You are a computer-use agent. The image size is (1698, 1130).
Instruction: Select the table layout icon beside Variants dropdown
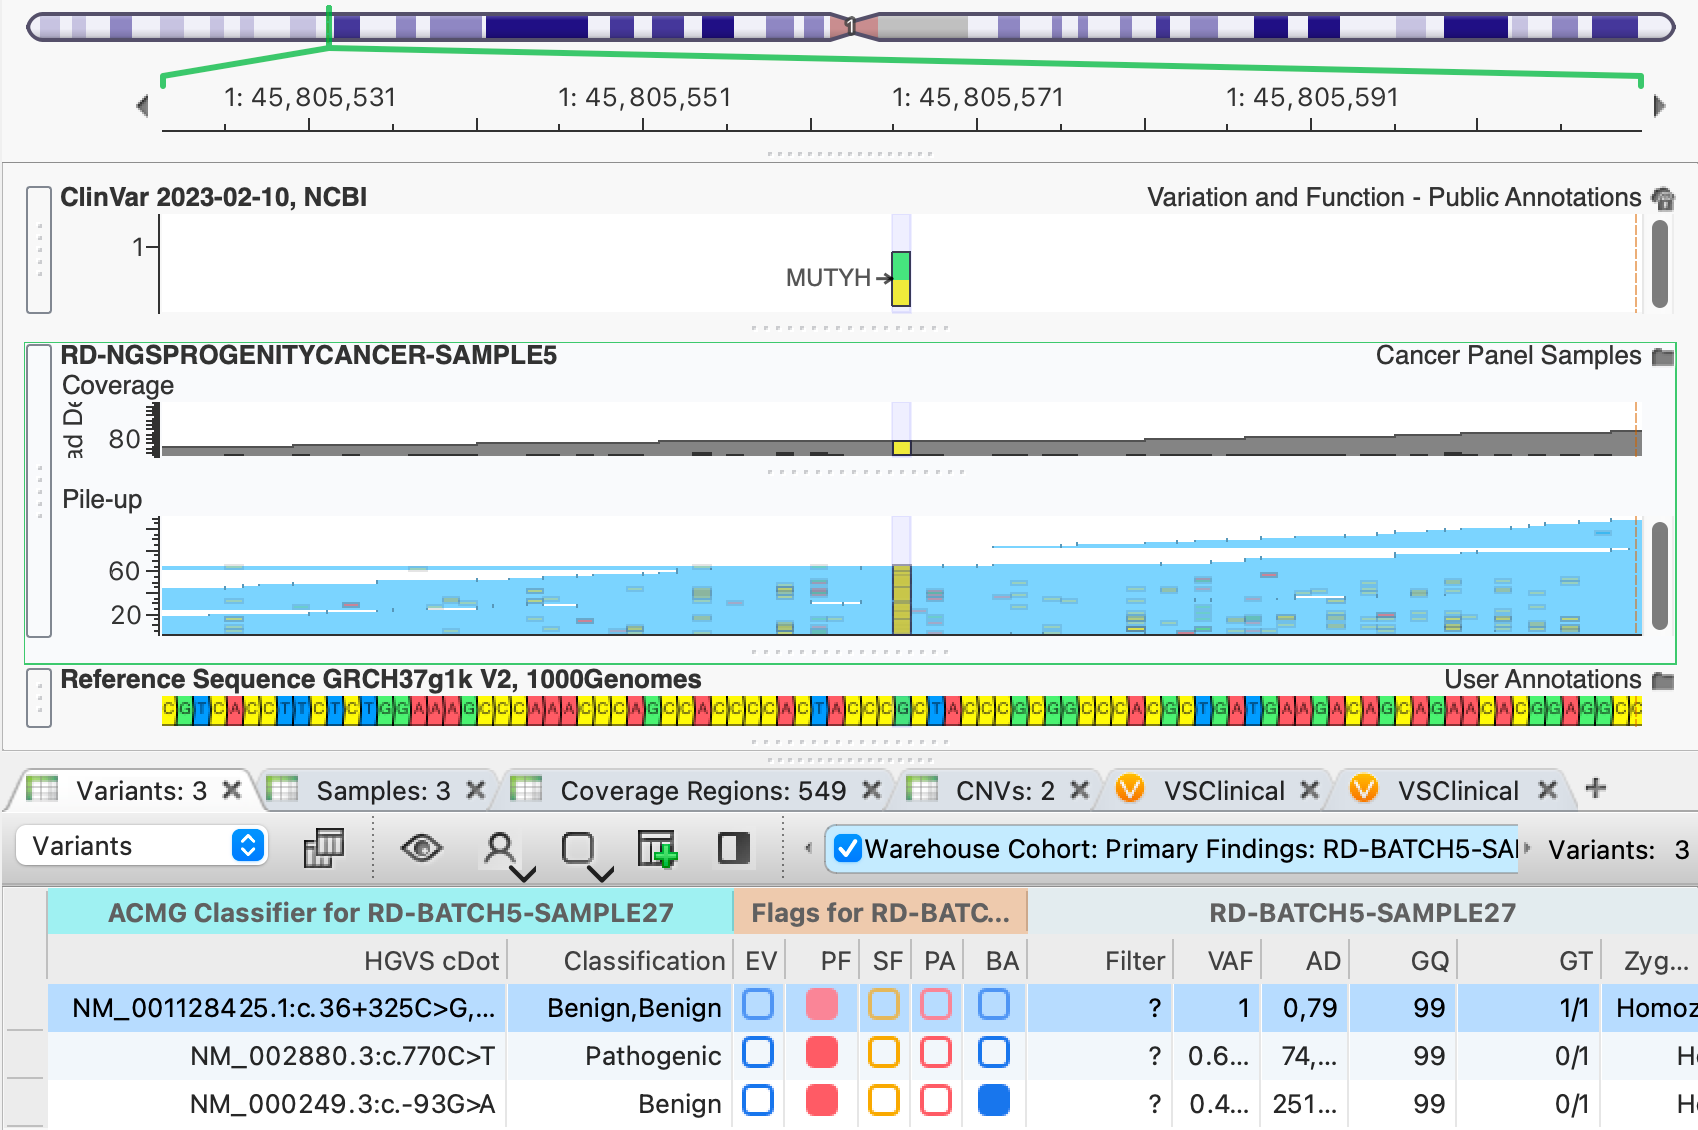pyautogui.click(x=322, y=848)
